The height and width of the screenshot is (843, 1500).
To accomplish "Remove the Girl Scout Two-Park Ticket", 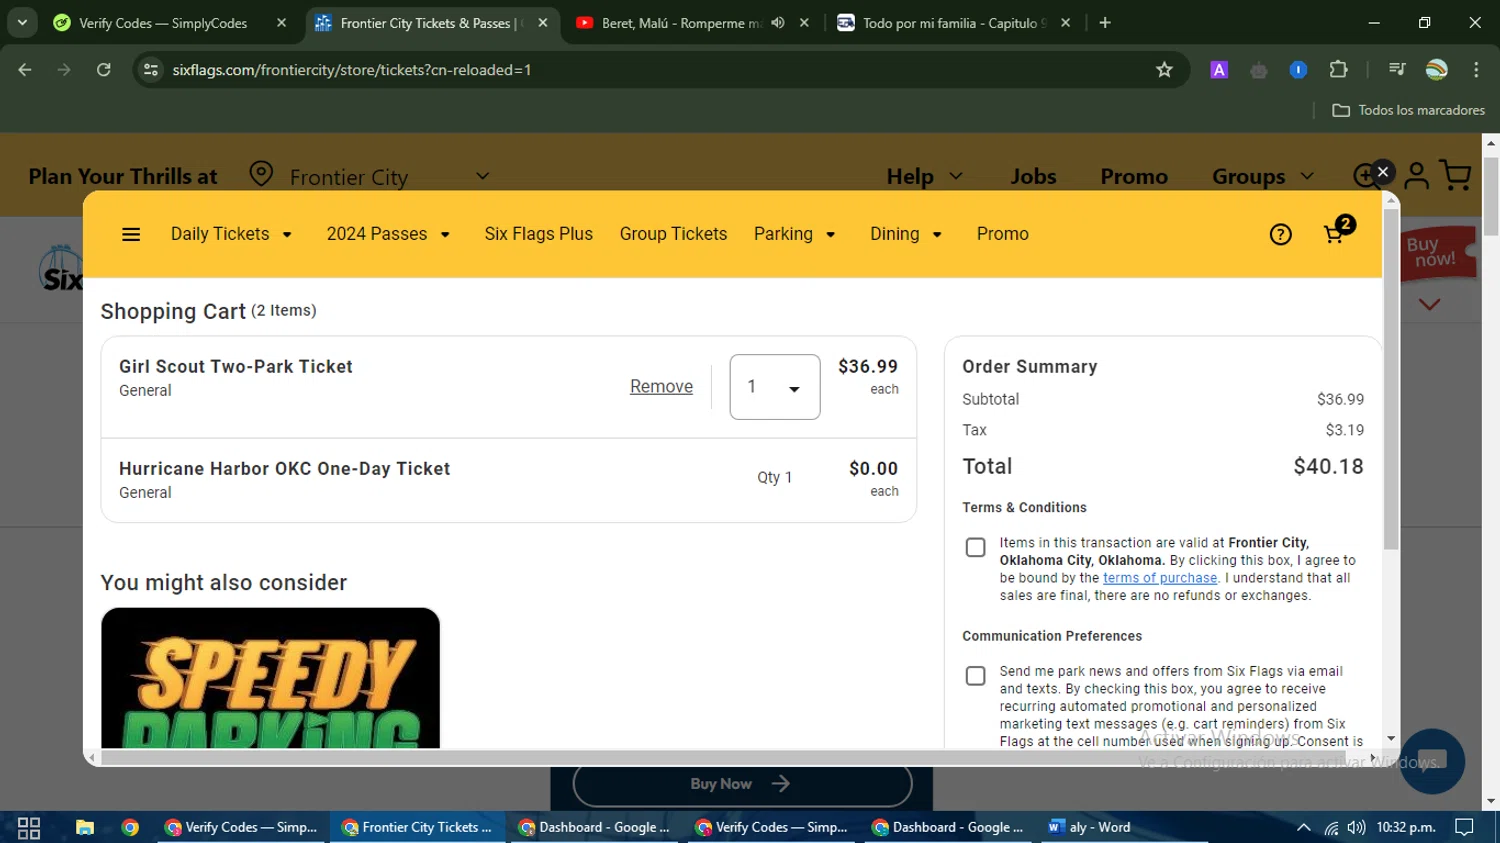I will (661, 386).
